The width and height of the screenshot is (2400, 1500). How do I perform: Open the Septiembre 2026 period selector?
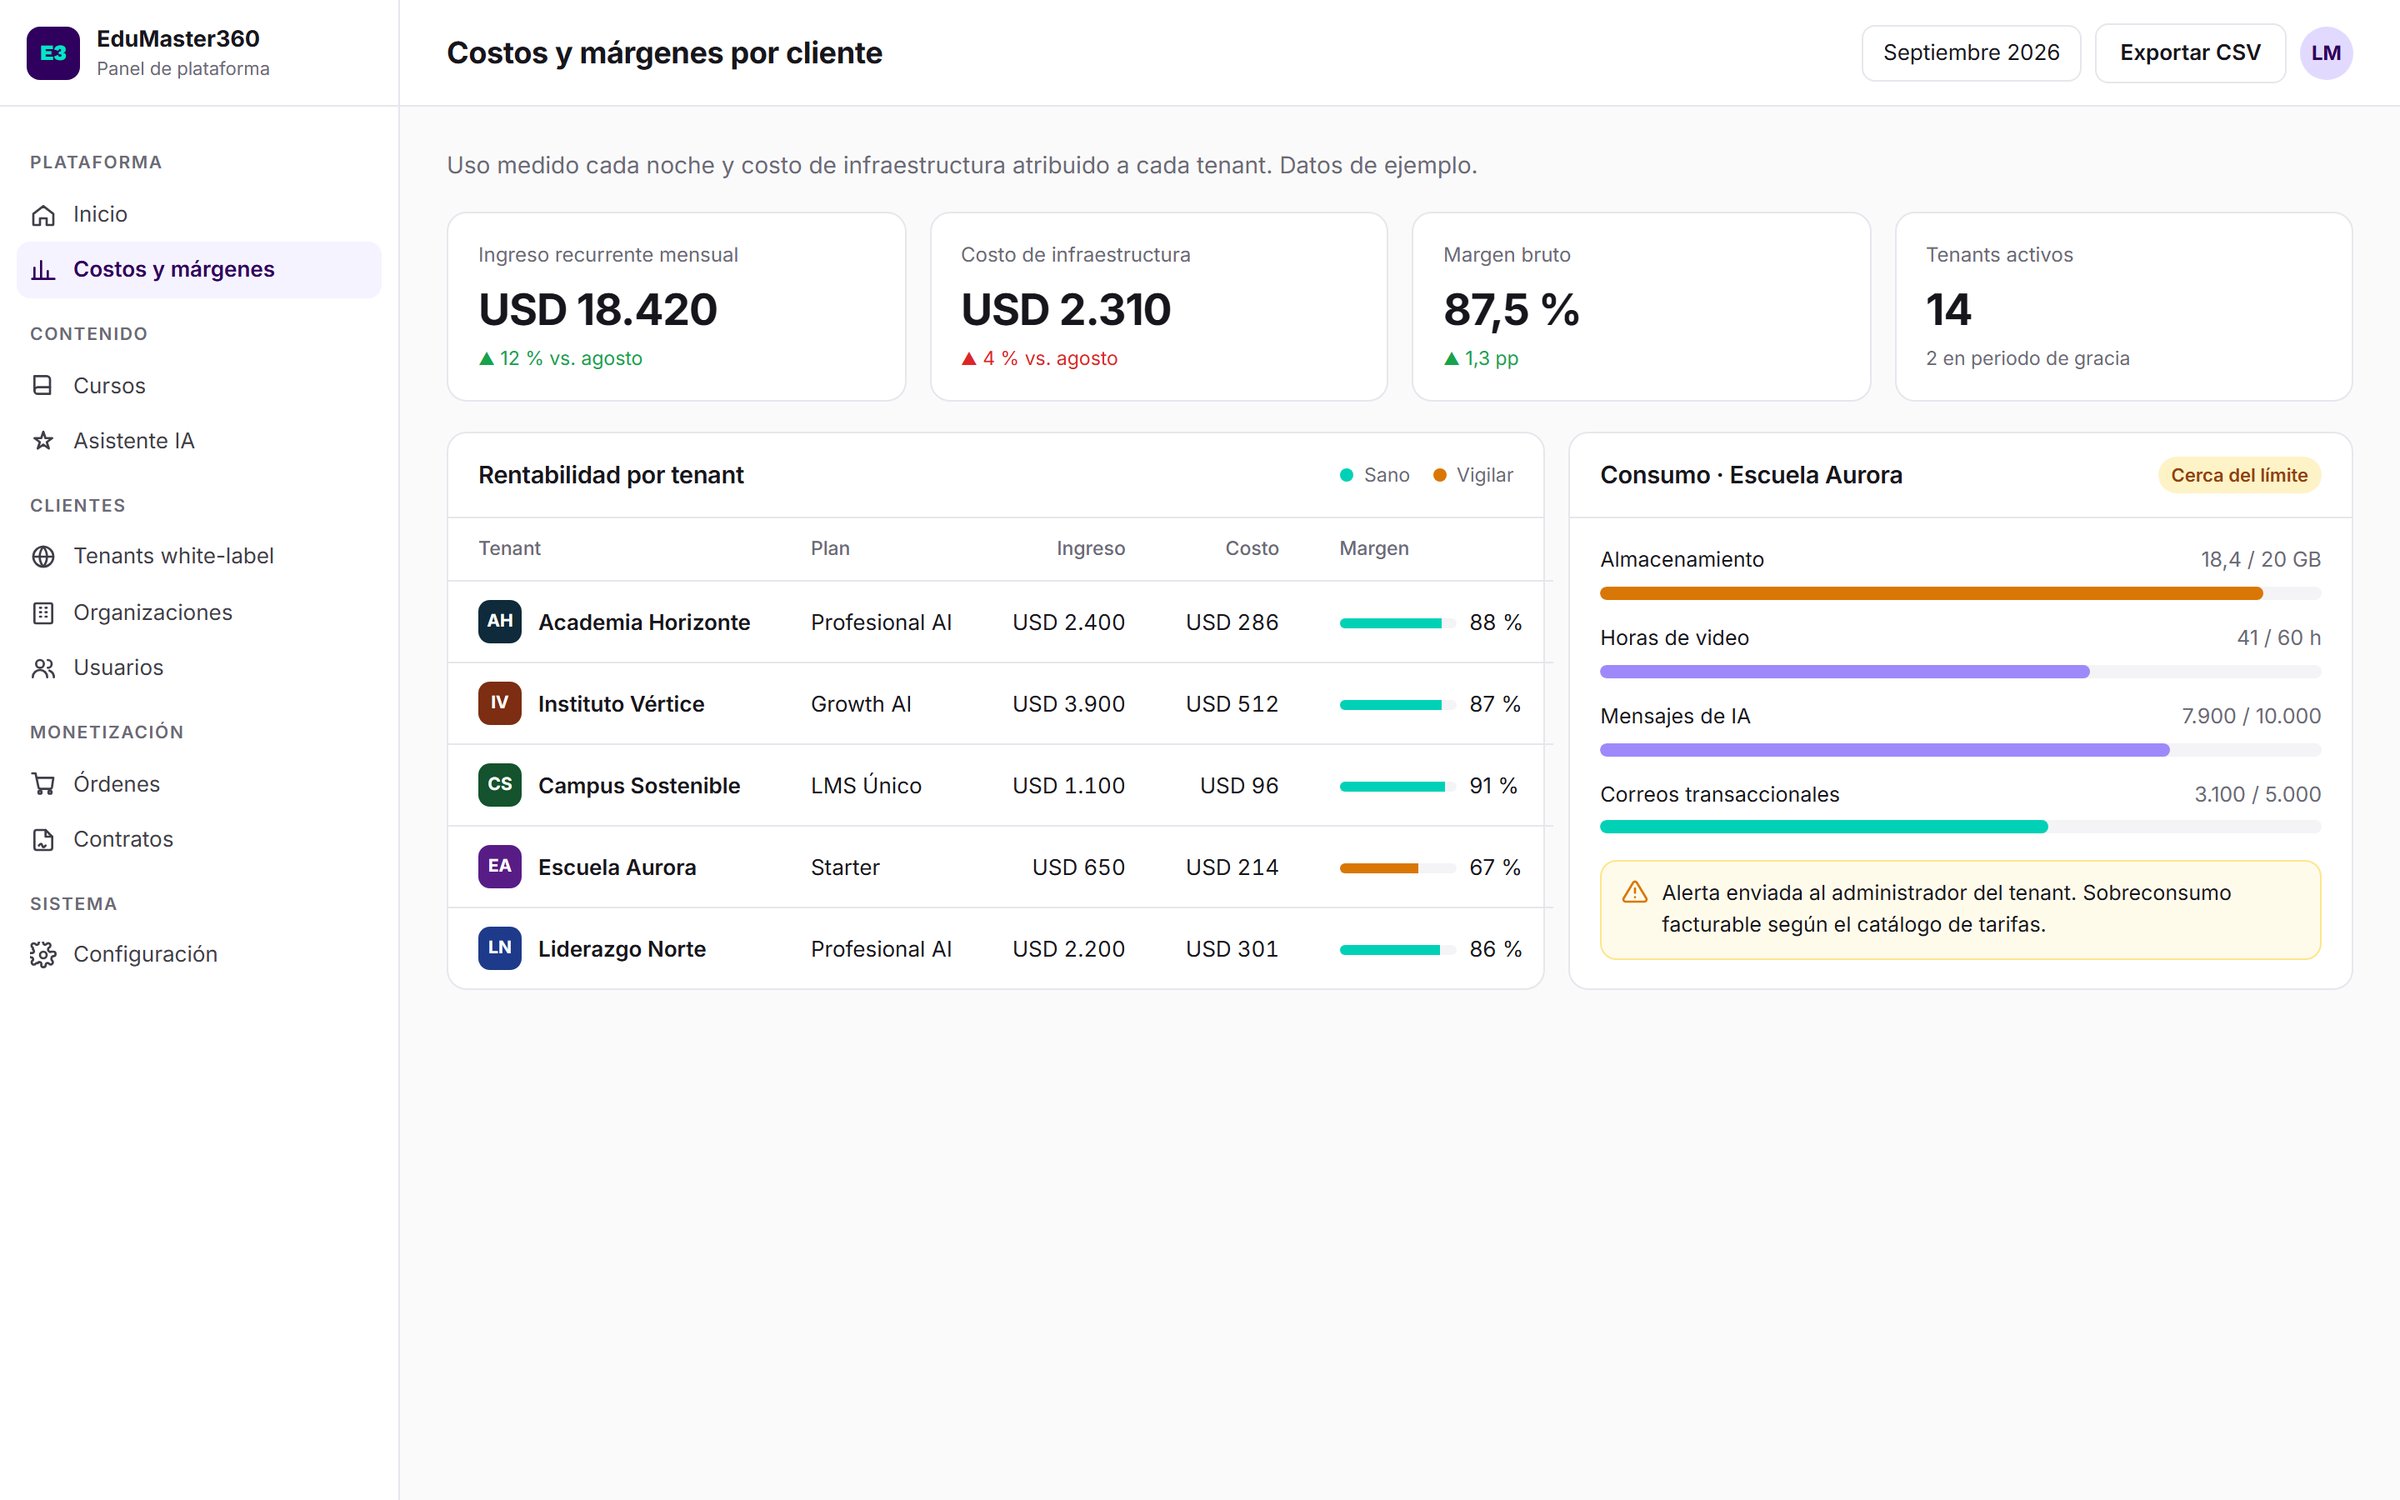[1971, 53]
